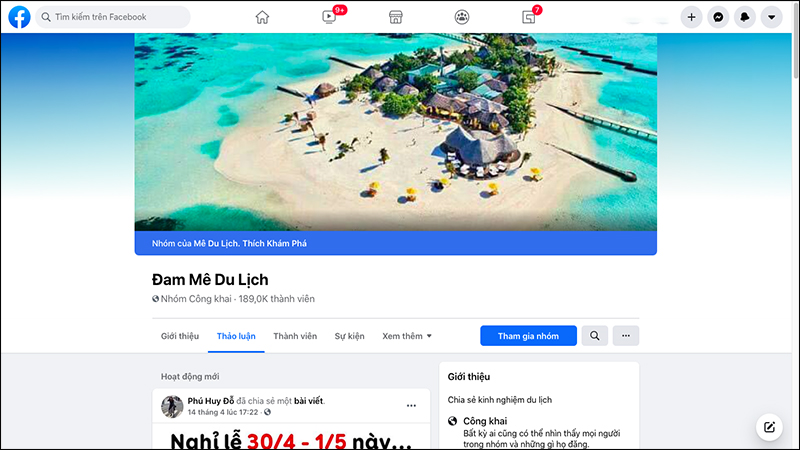This screenshot has height=450, width=800.
Task: Click the Facebook search field
Action: [x=113, y=17]
